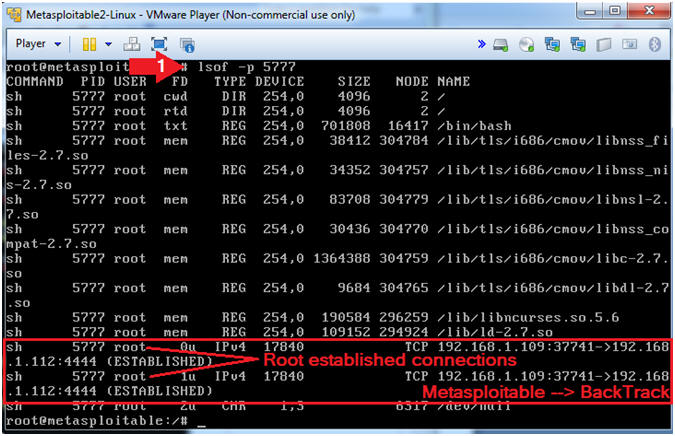675x436 pixels.
Task: Click the node value 304770
Action: (404, 229)
